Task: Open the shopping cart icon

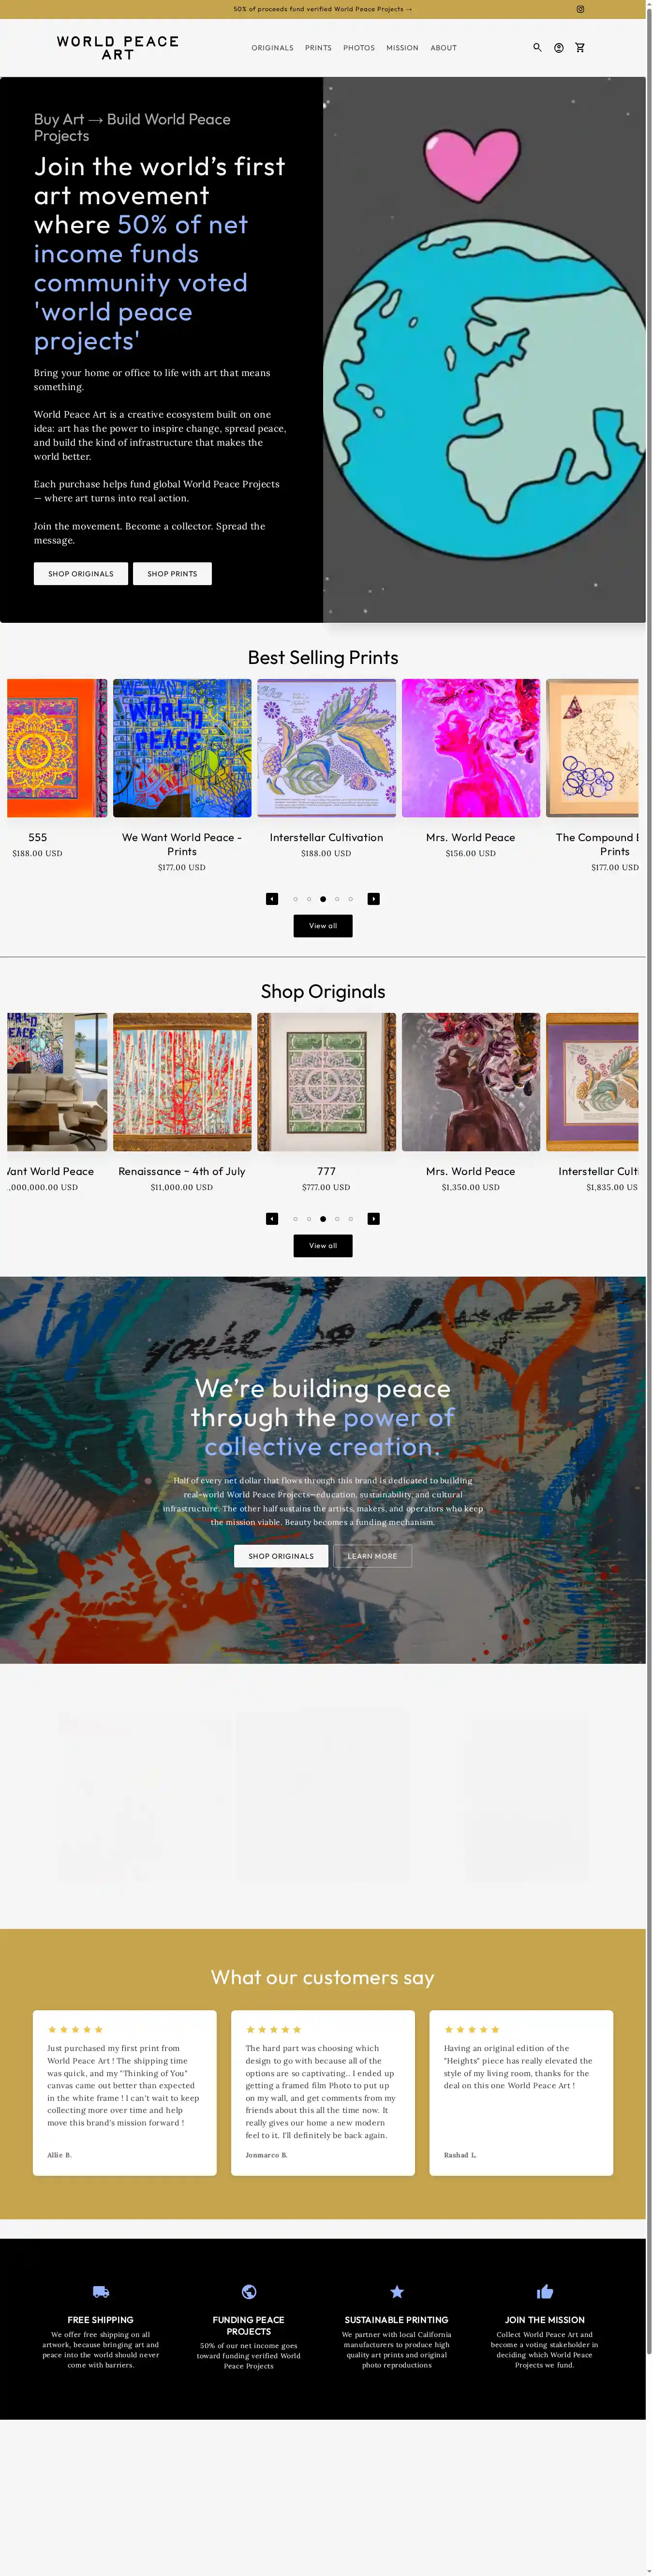Action: coord(580,48)
